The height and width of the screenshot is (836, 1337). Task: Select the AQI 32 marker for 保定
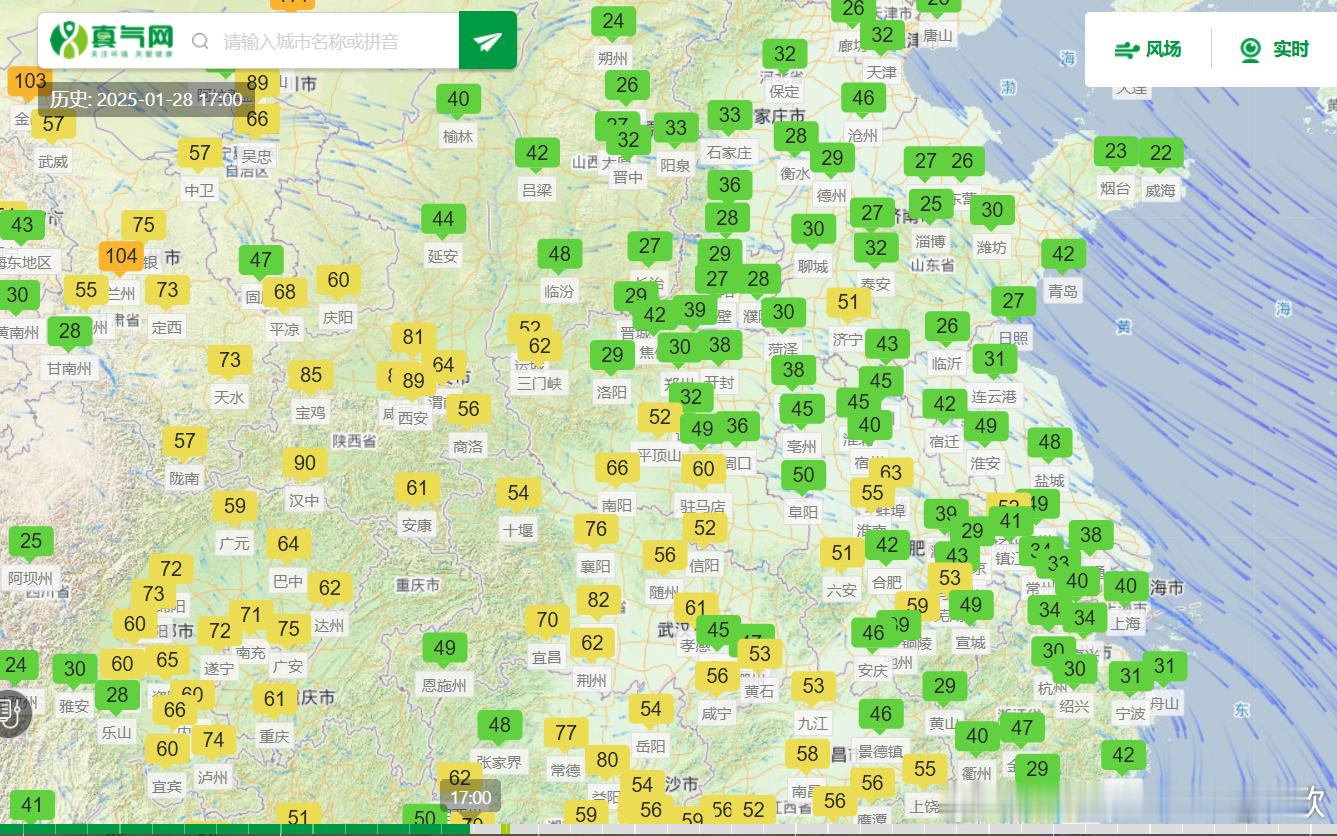point(785,54)
